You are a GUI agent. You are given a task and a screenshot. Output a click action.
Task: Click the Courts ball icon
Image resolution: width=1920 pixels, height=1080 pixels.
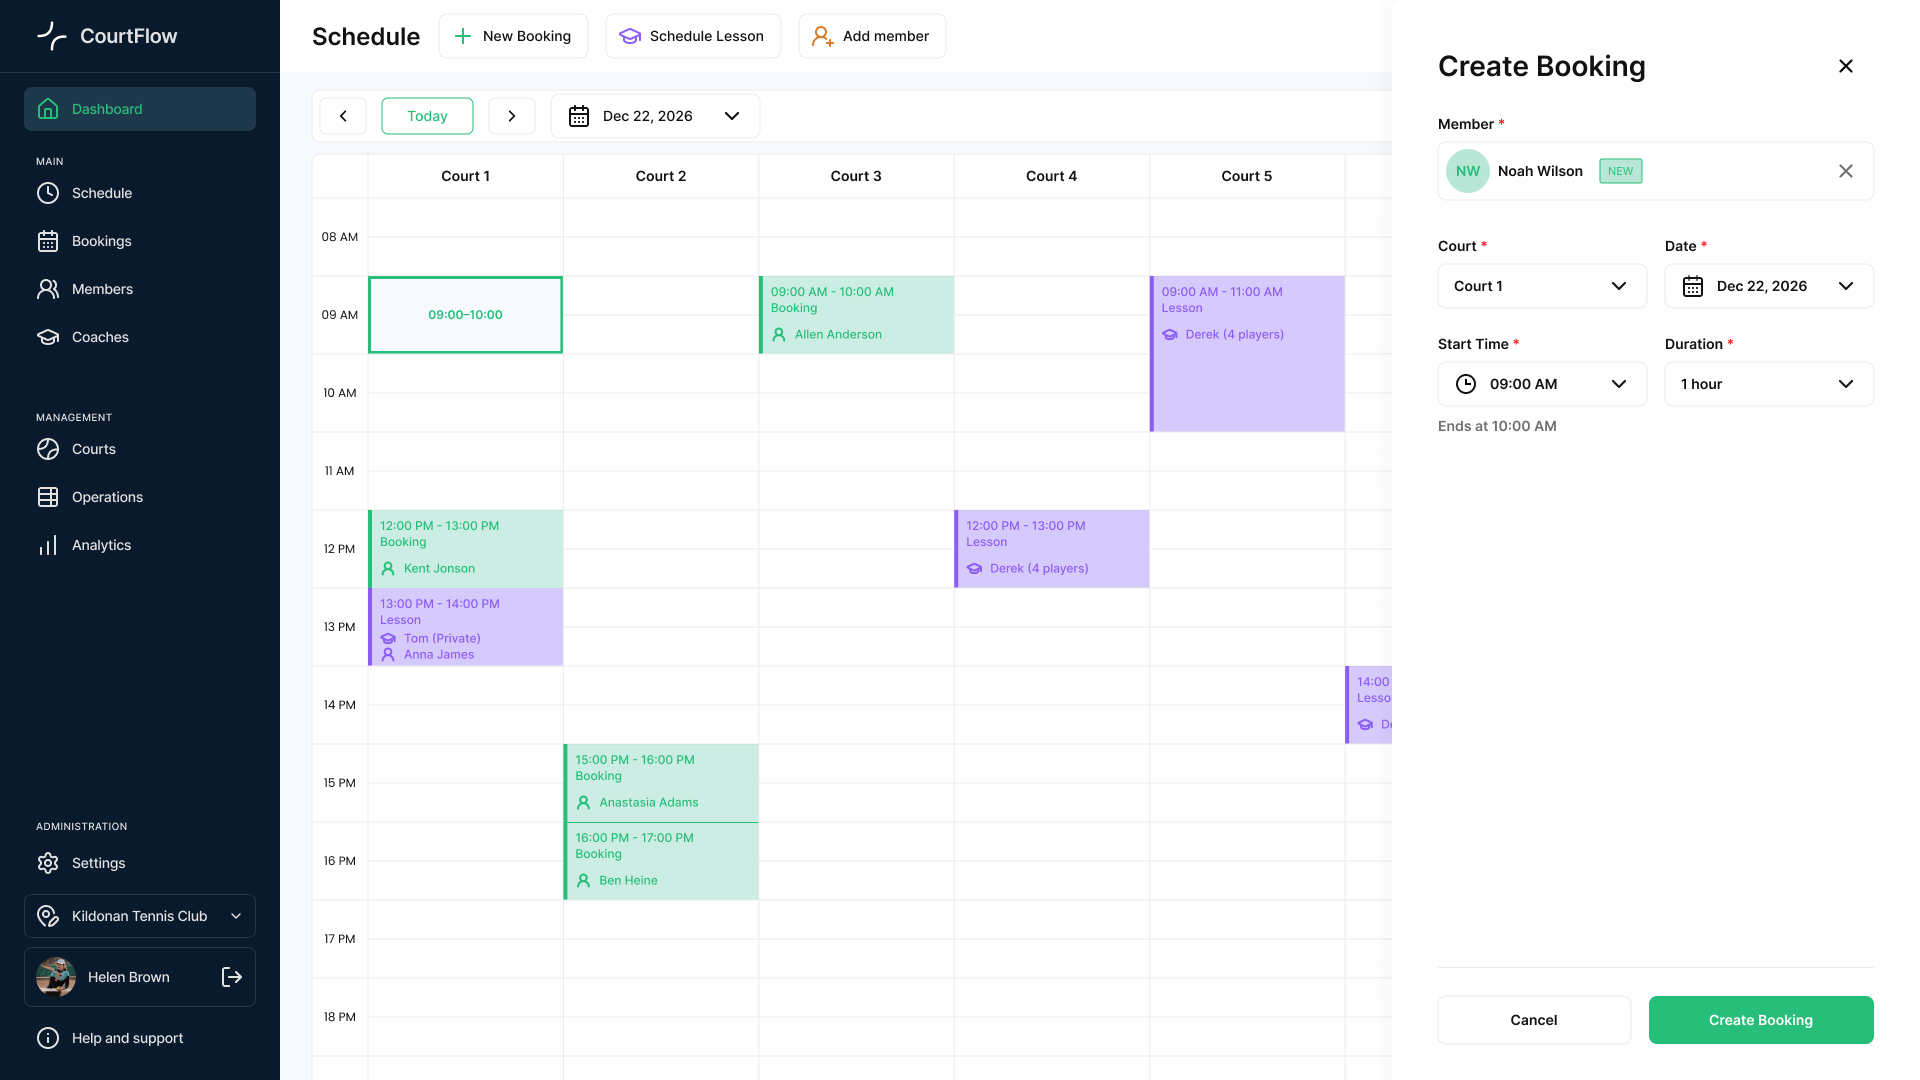pos(48,449)
